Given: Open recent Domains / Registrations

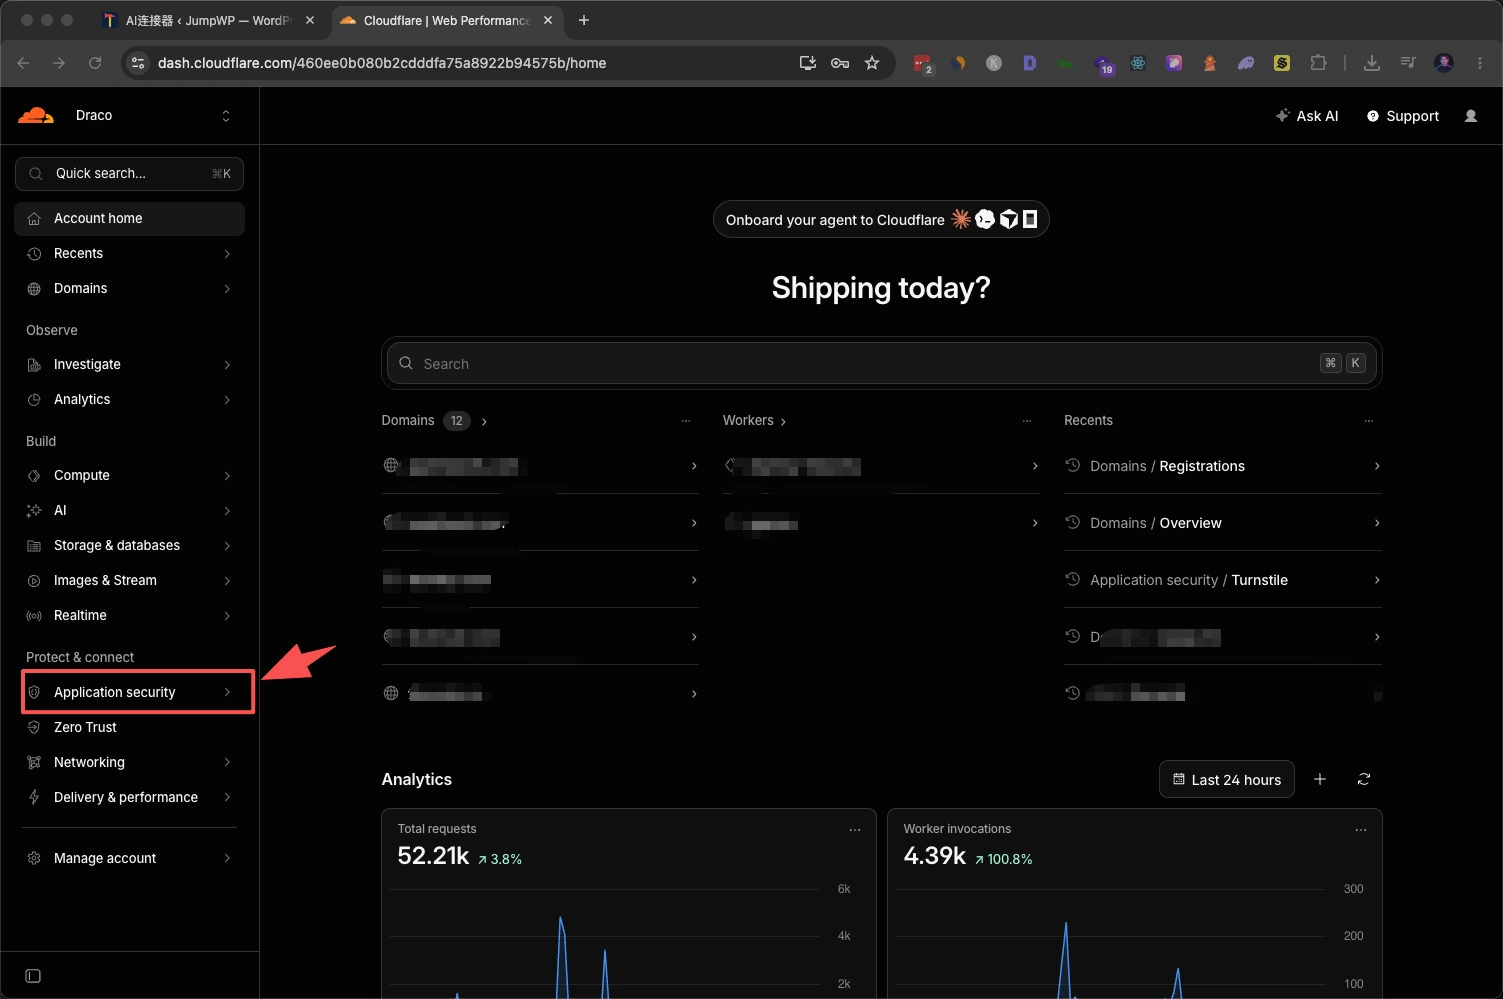Looking at the screenshot, I should pos(1223,466).
